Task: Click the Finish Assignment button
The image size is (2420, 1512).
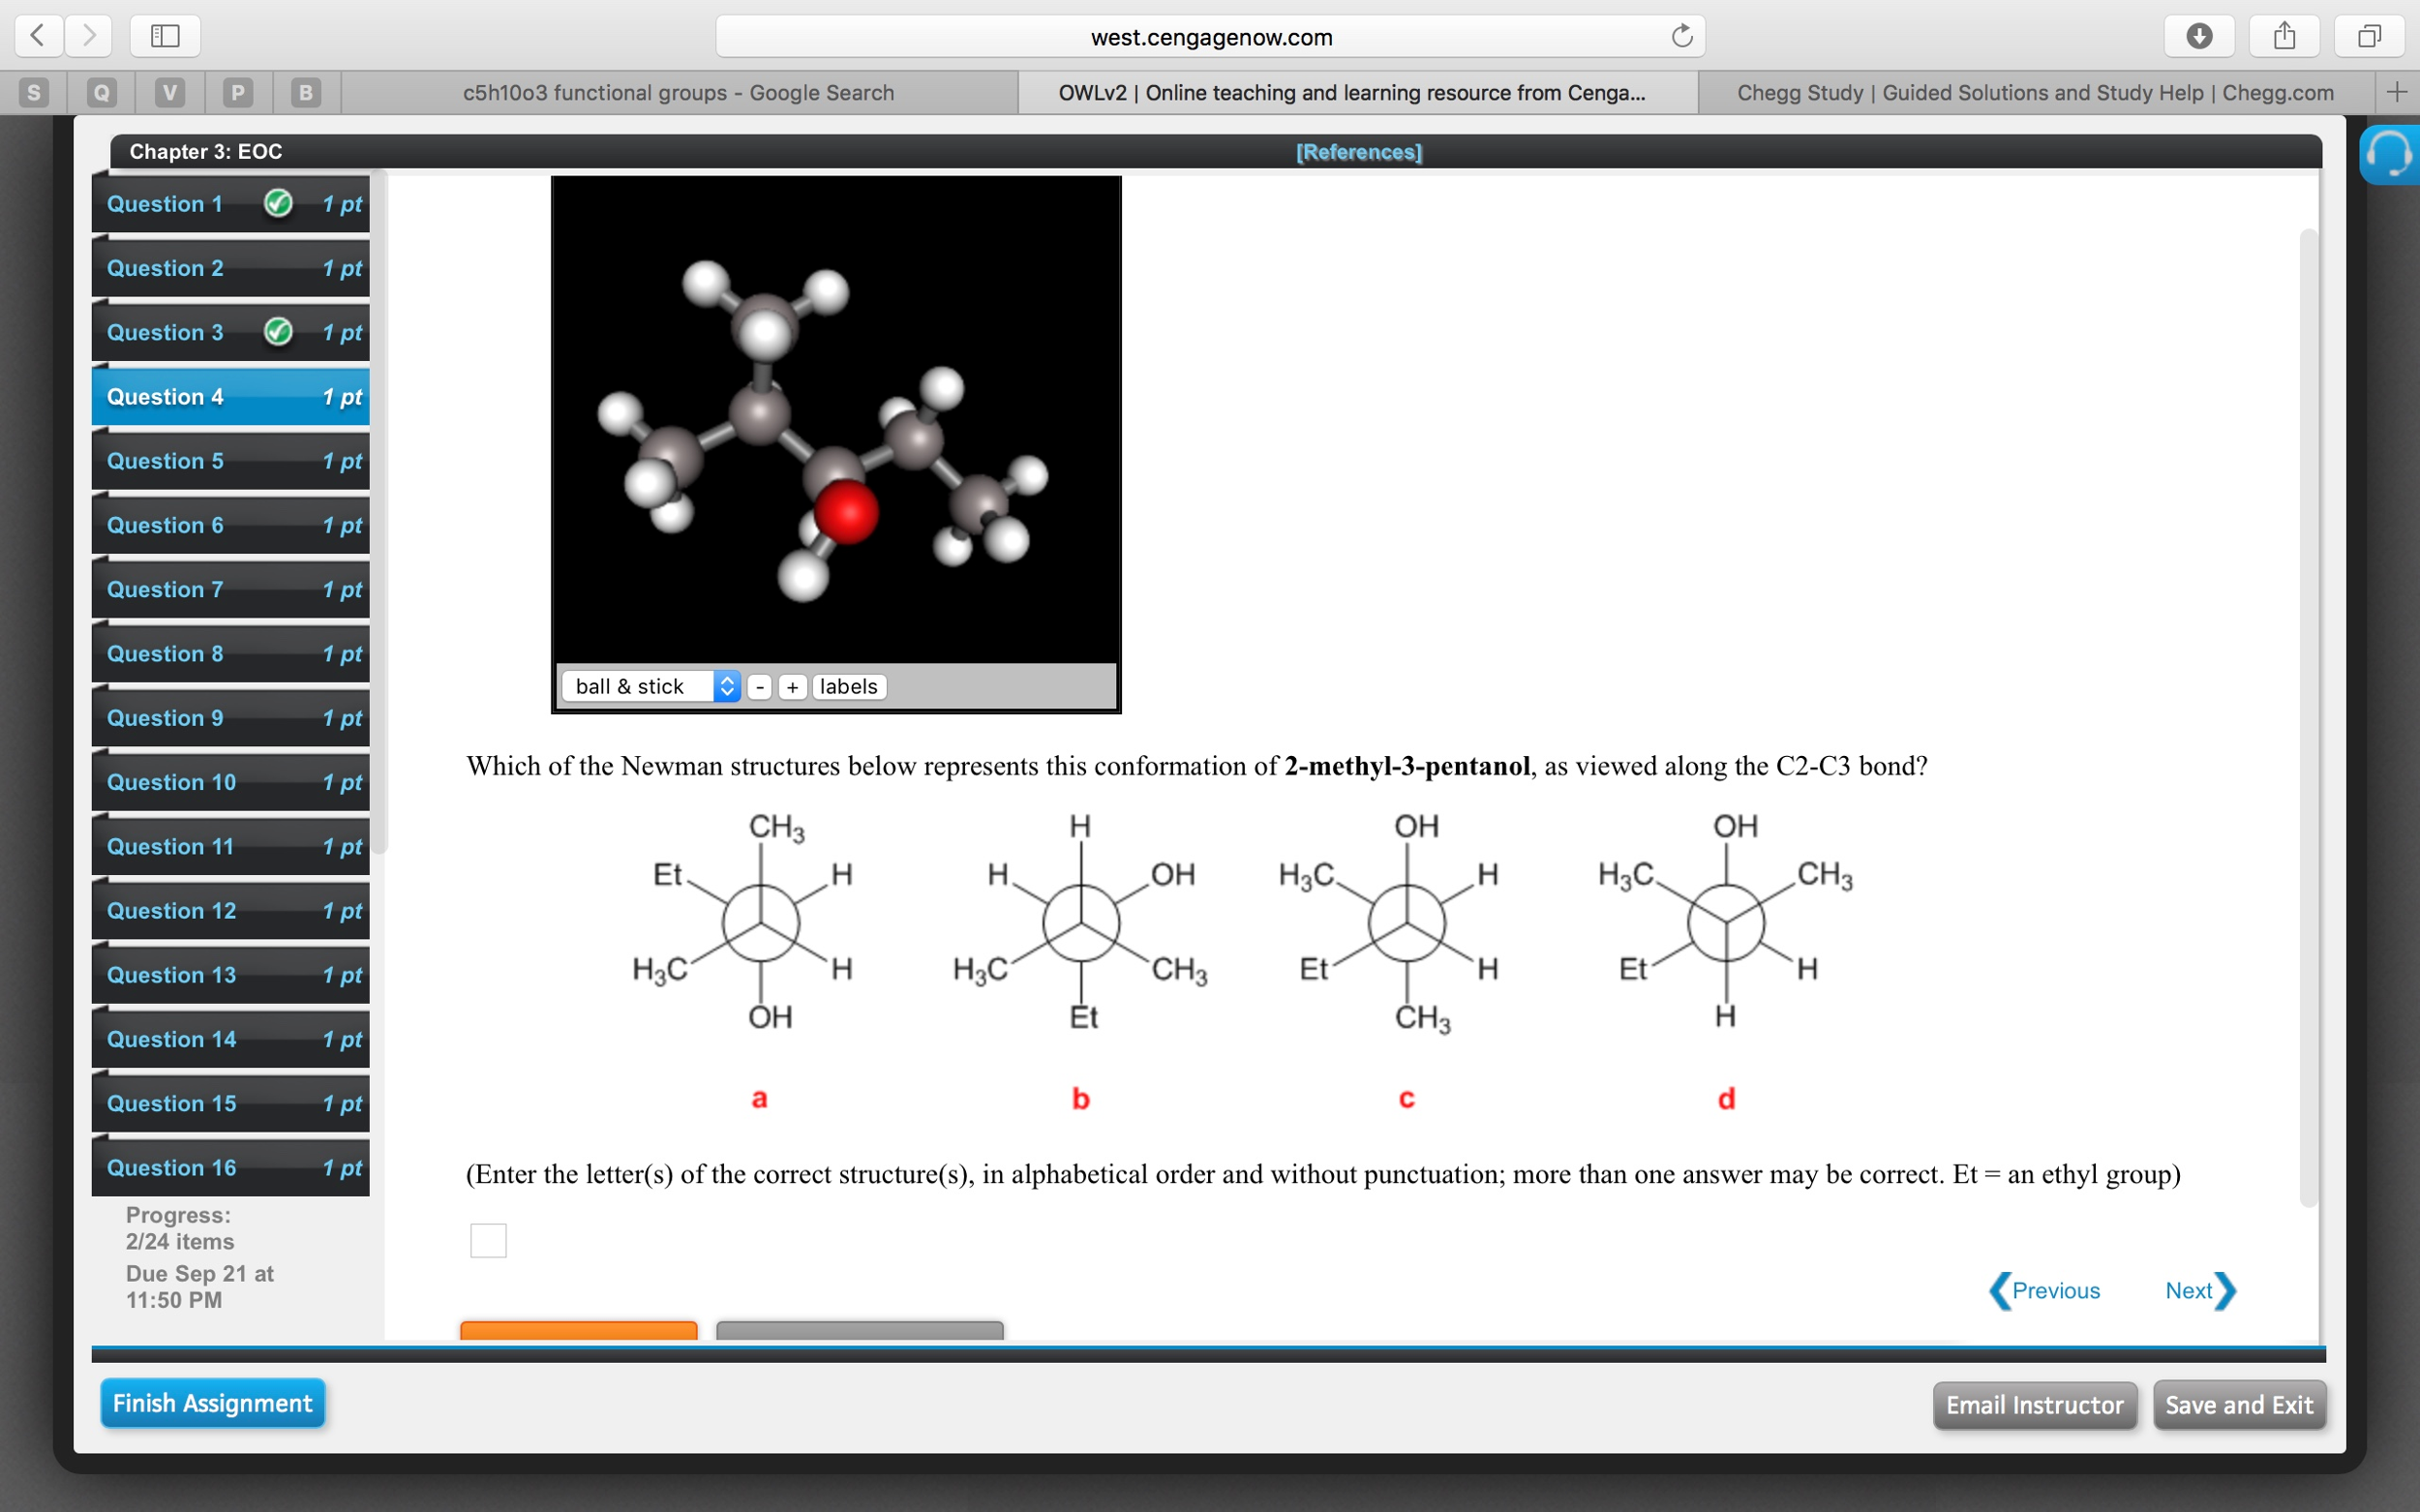Action: 211,1402
